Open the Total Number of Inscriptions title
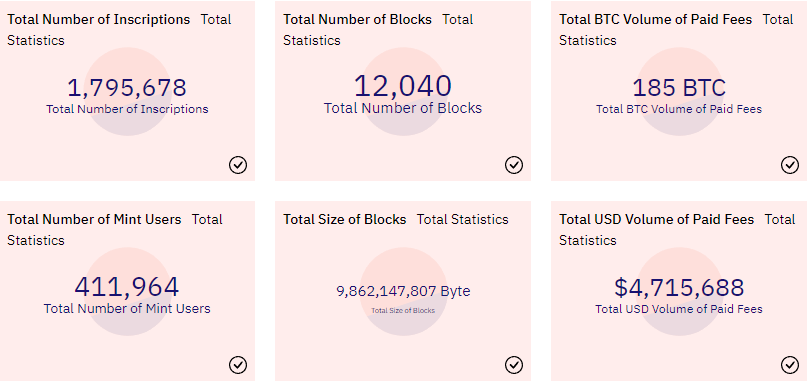The image size is (809, 384). point(99,20)
